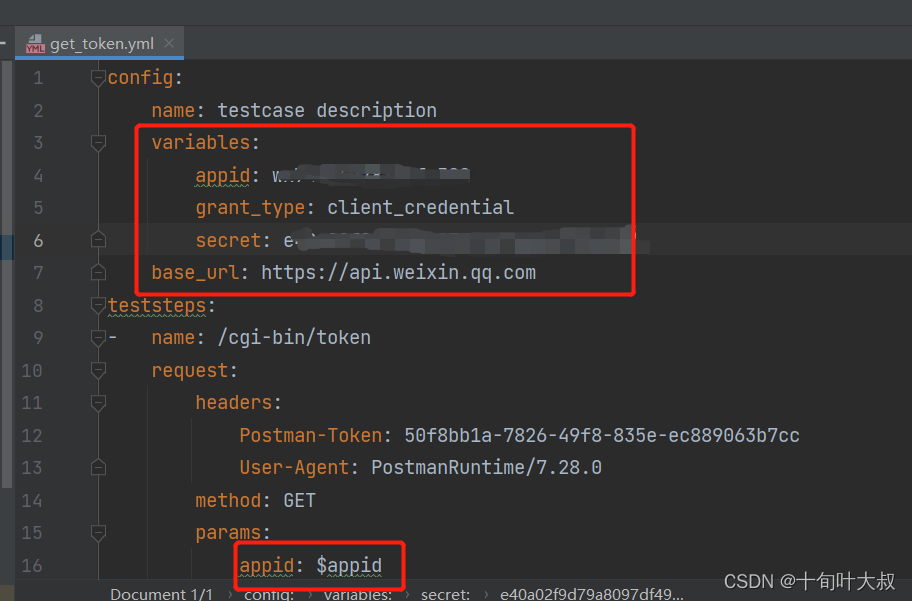The width and height of the screenshot is (912, 601).
Task: Fold the request block on line 10
Action: [x=98, y=370]
